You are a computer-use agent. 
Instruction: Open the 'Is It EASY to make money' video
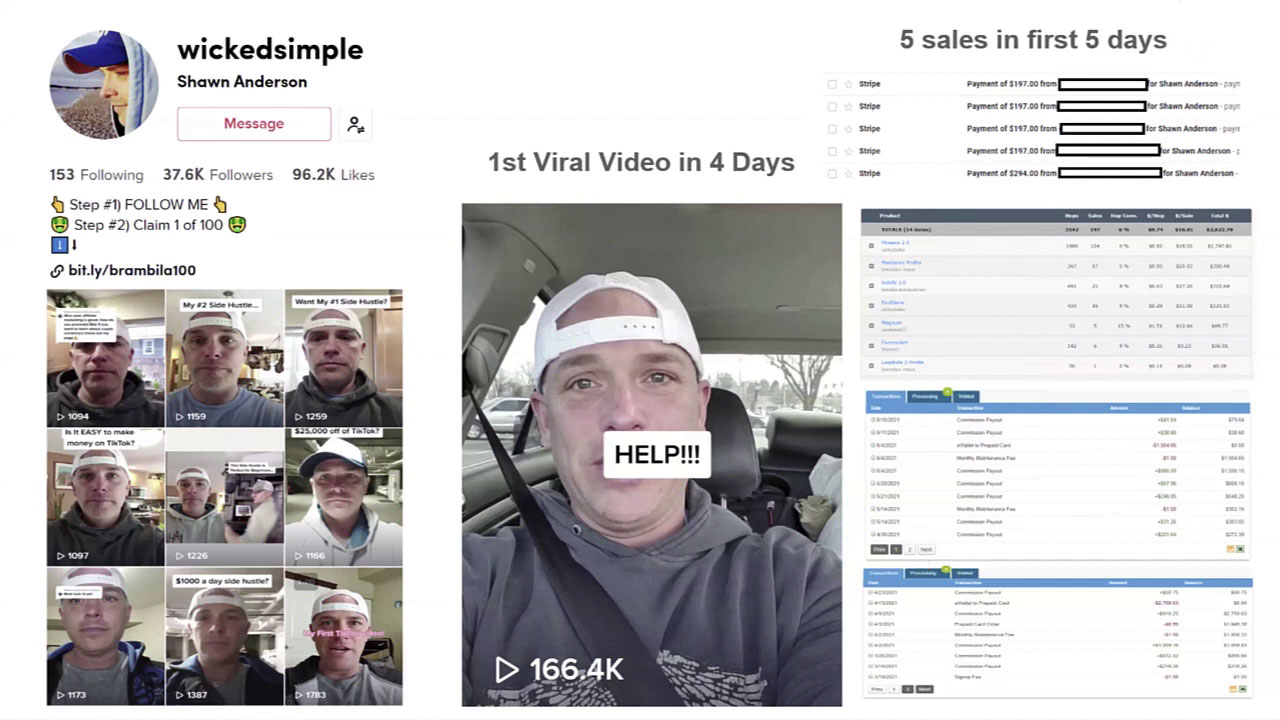[105, 497]
